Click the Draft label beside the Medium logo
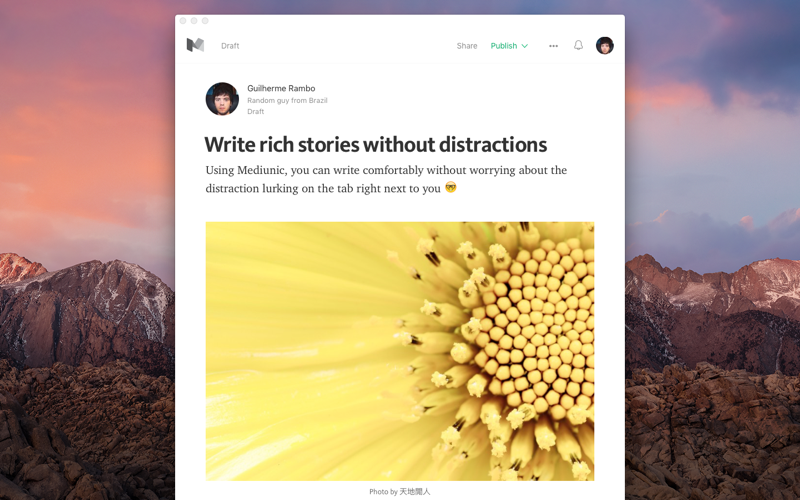This screenshot has height=500, width=800. (230, 46)
